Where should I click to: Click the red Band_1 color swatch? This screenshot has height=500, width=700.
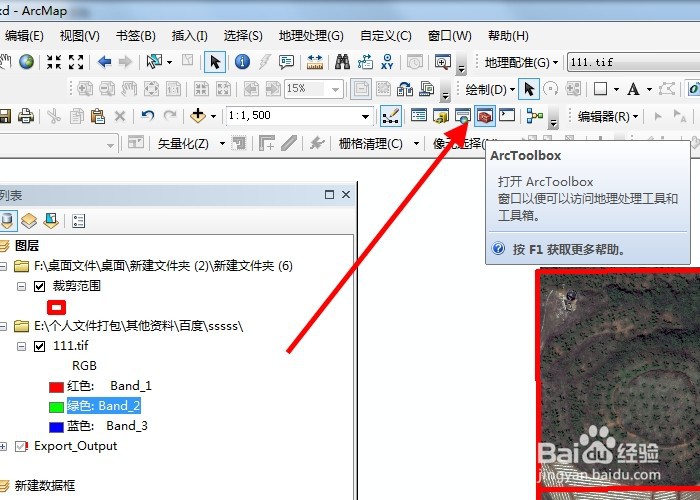[56, 387]
